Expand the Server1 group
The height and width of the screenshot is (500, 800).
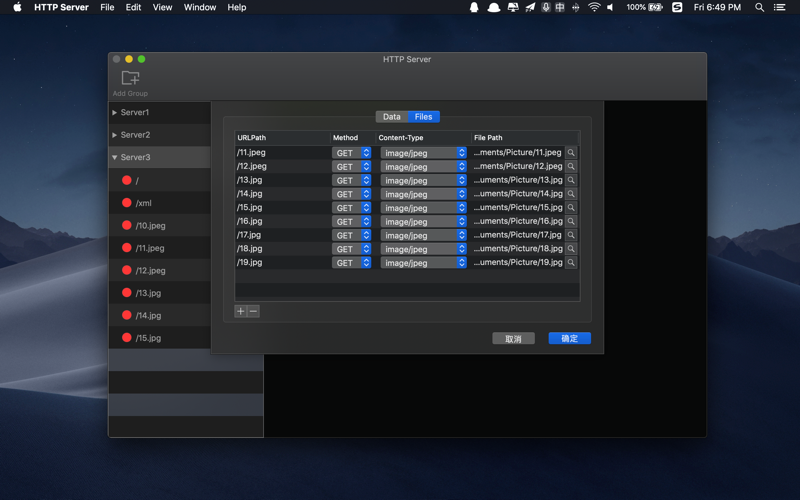115,112
